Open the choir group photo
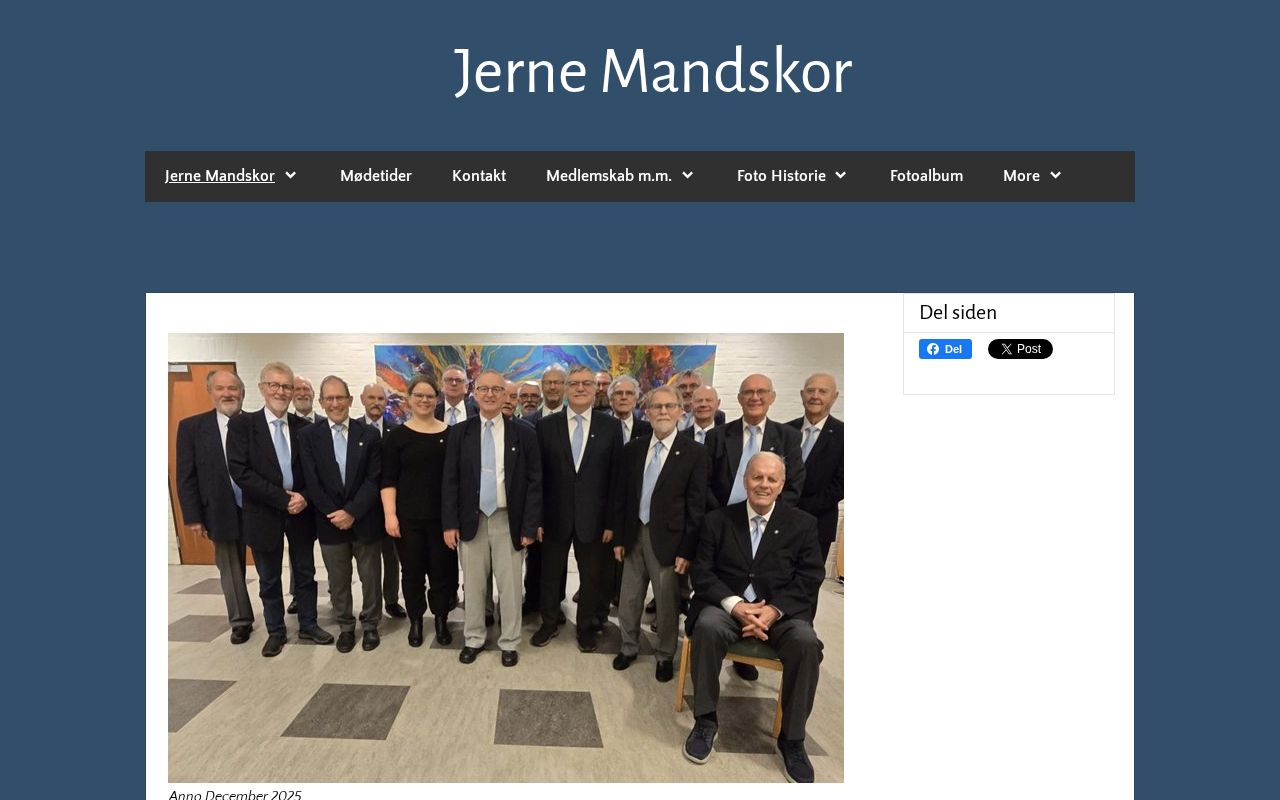This screenshot has height=800, width=1280. [506, 558]
